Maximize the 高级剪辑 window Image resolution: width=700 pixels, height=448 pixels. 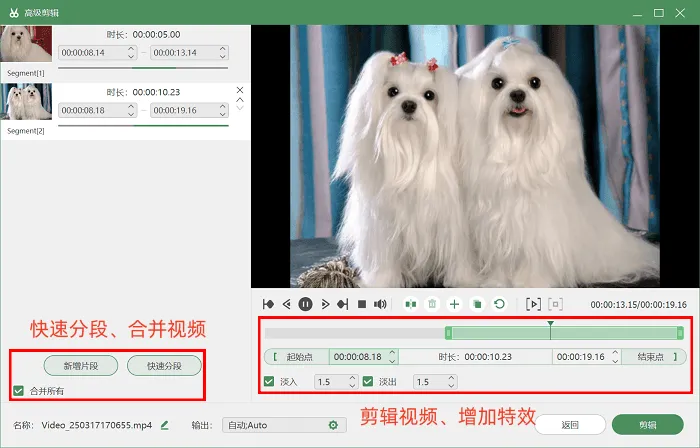pyautogui.click(x=658, y=13)
